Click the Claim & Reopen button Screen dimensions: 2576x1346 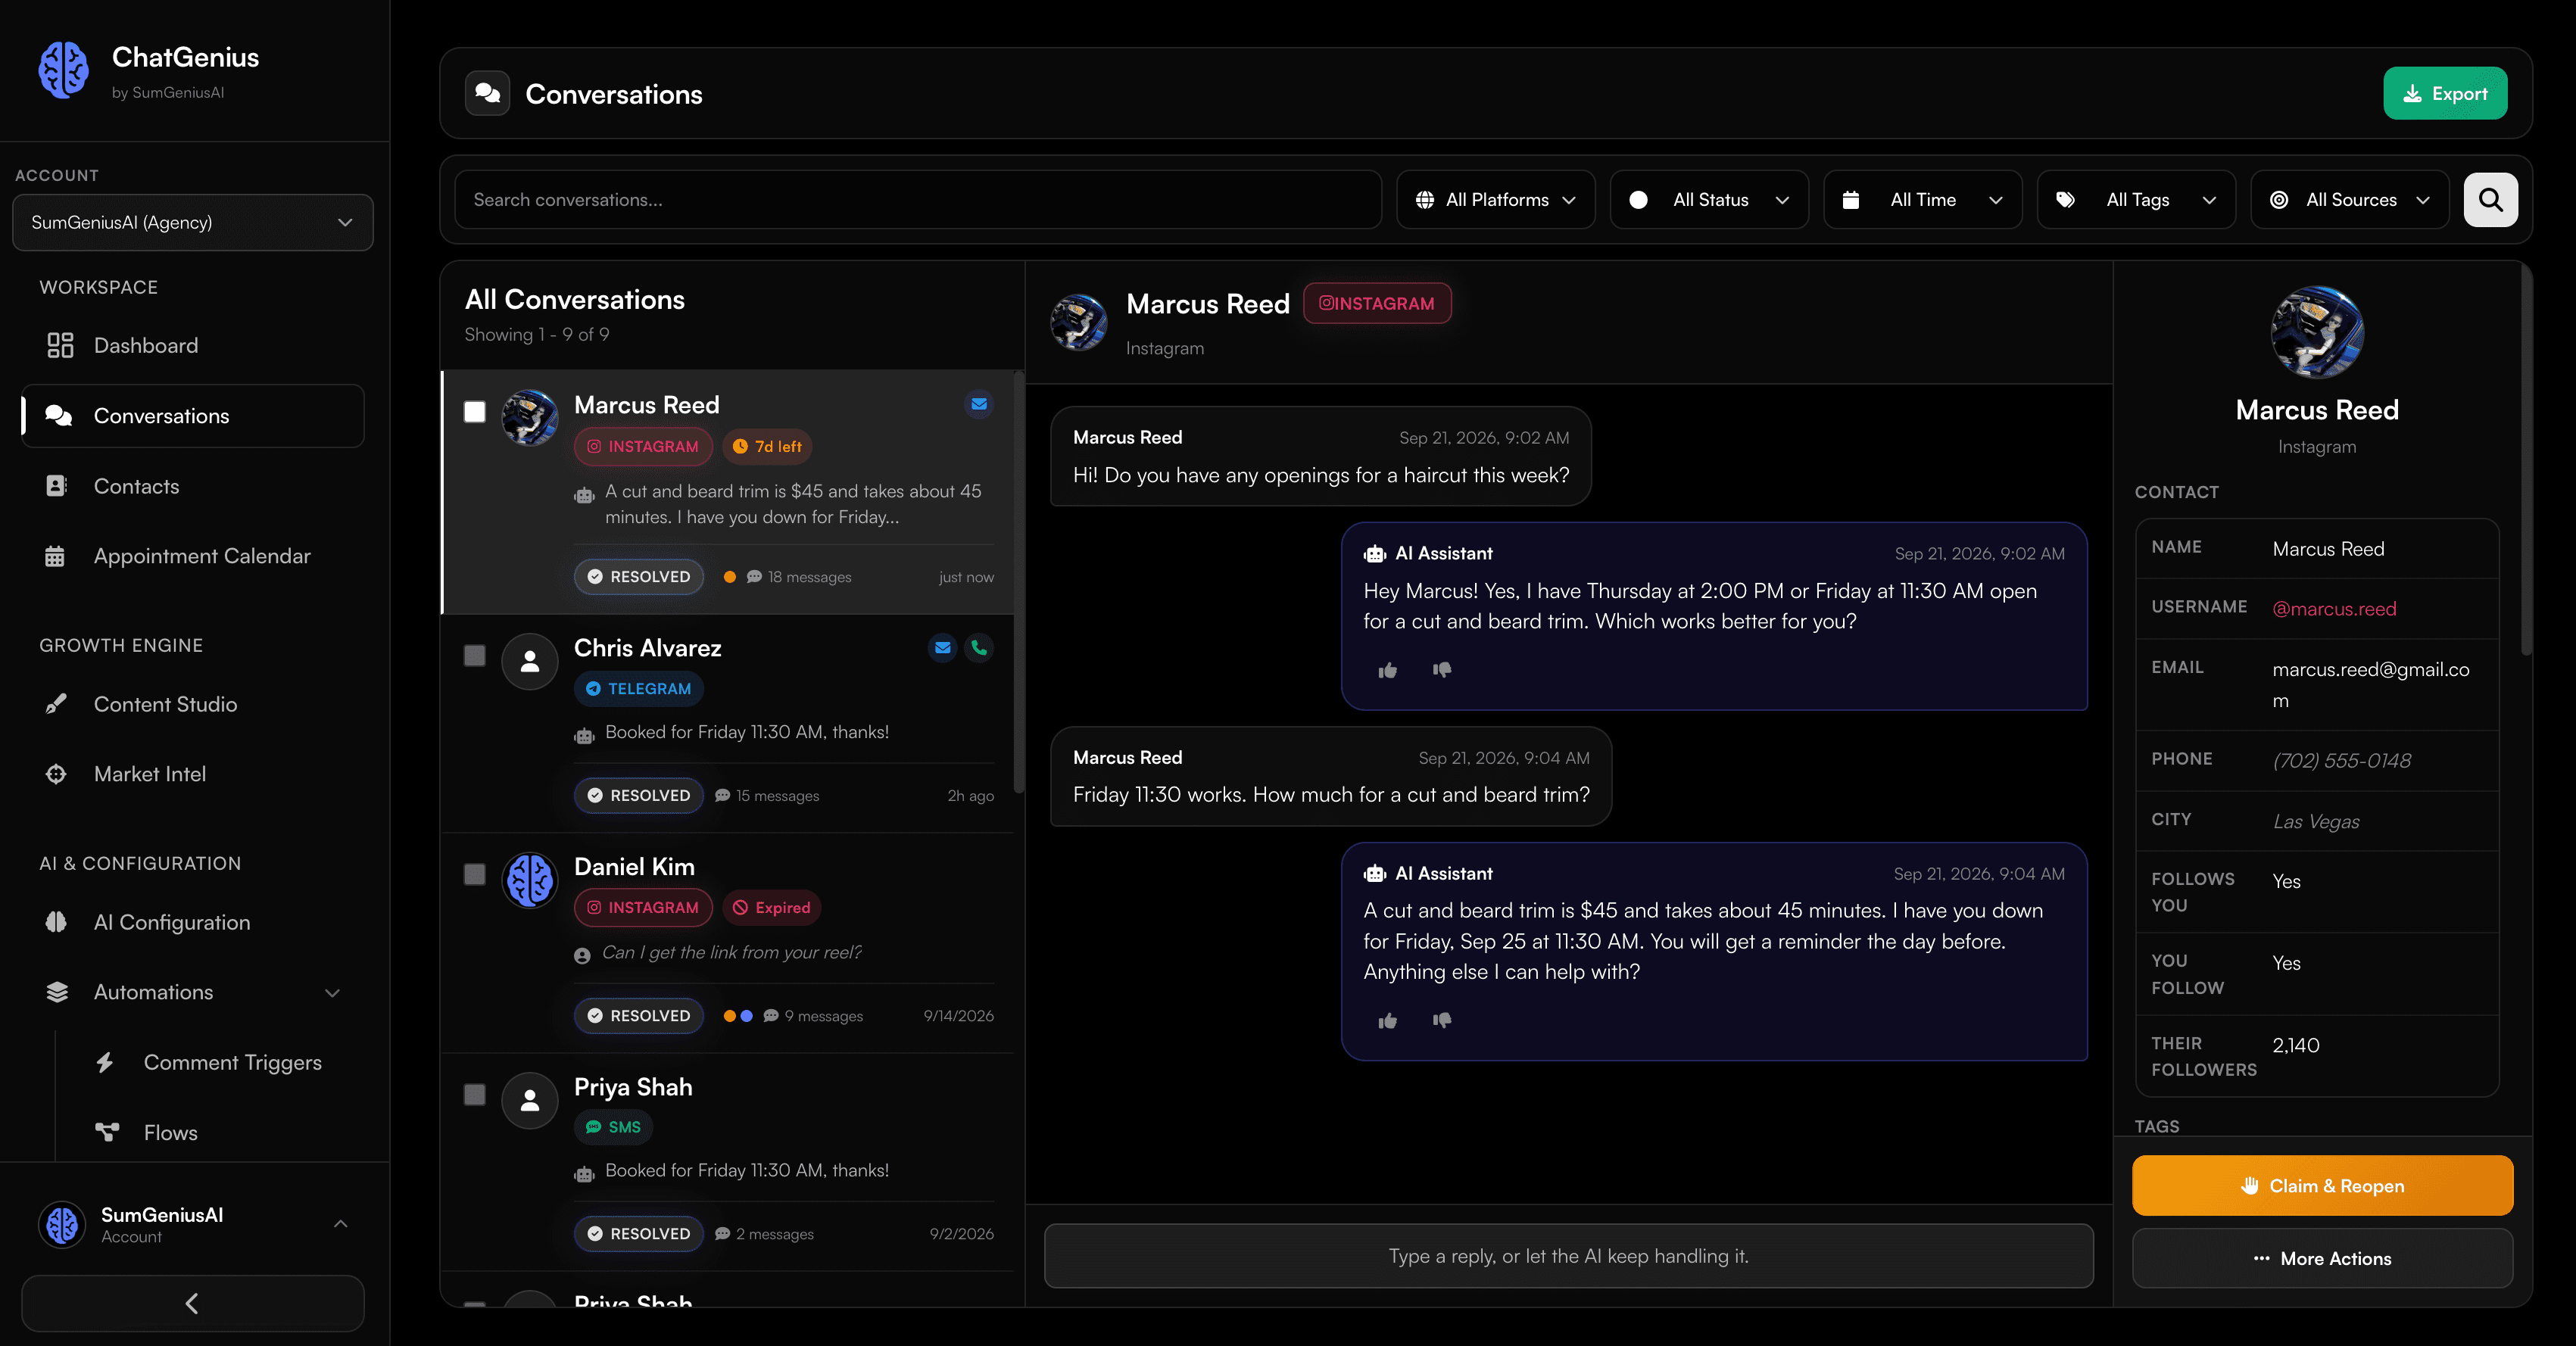coord(2322,1185)
